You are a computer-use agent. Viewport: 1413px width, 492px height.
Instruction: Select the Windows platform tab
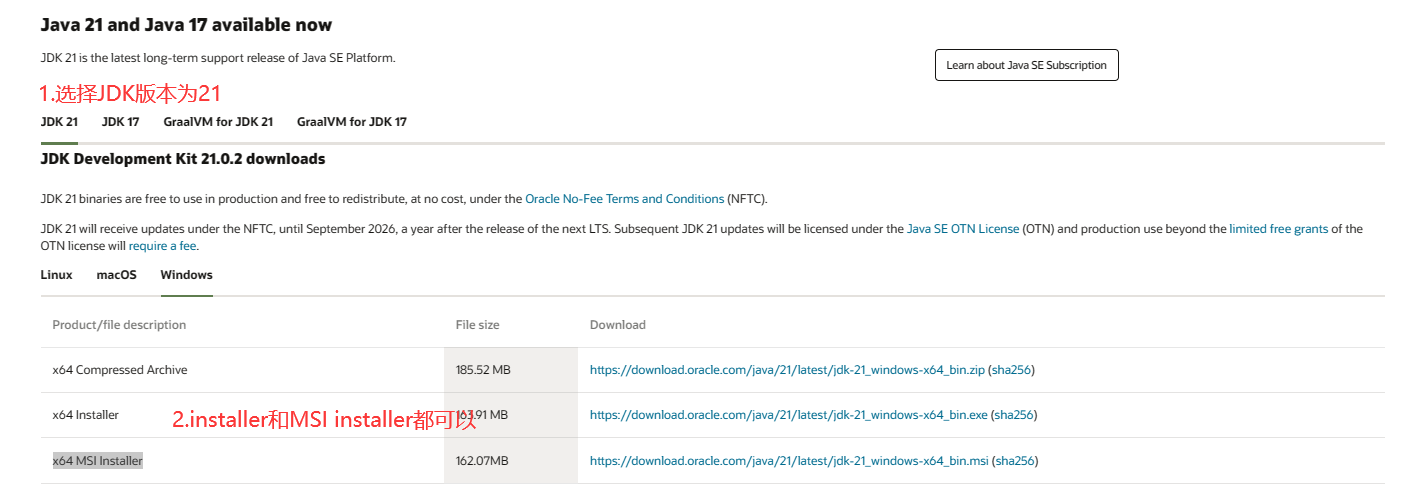click(186, 275)
